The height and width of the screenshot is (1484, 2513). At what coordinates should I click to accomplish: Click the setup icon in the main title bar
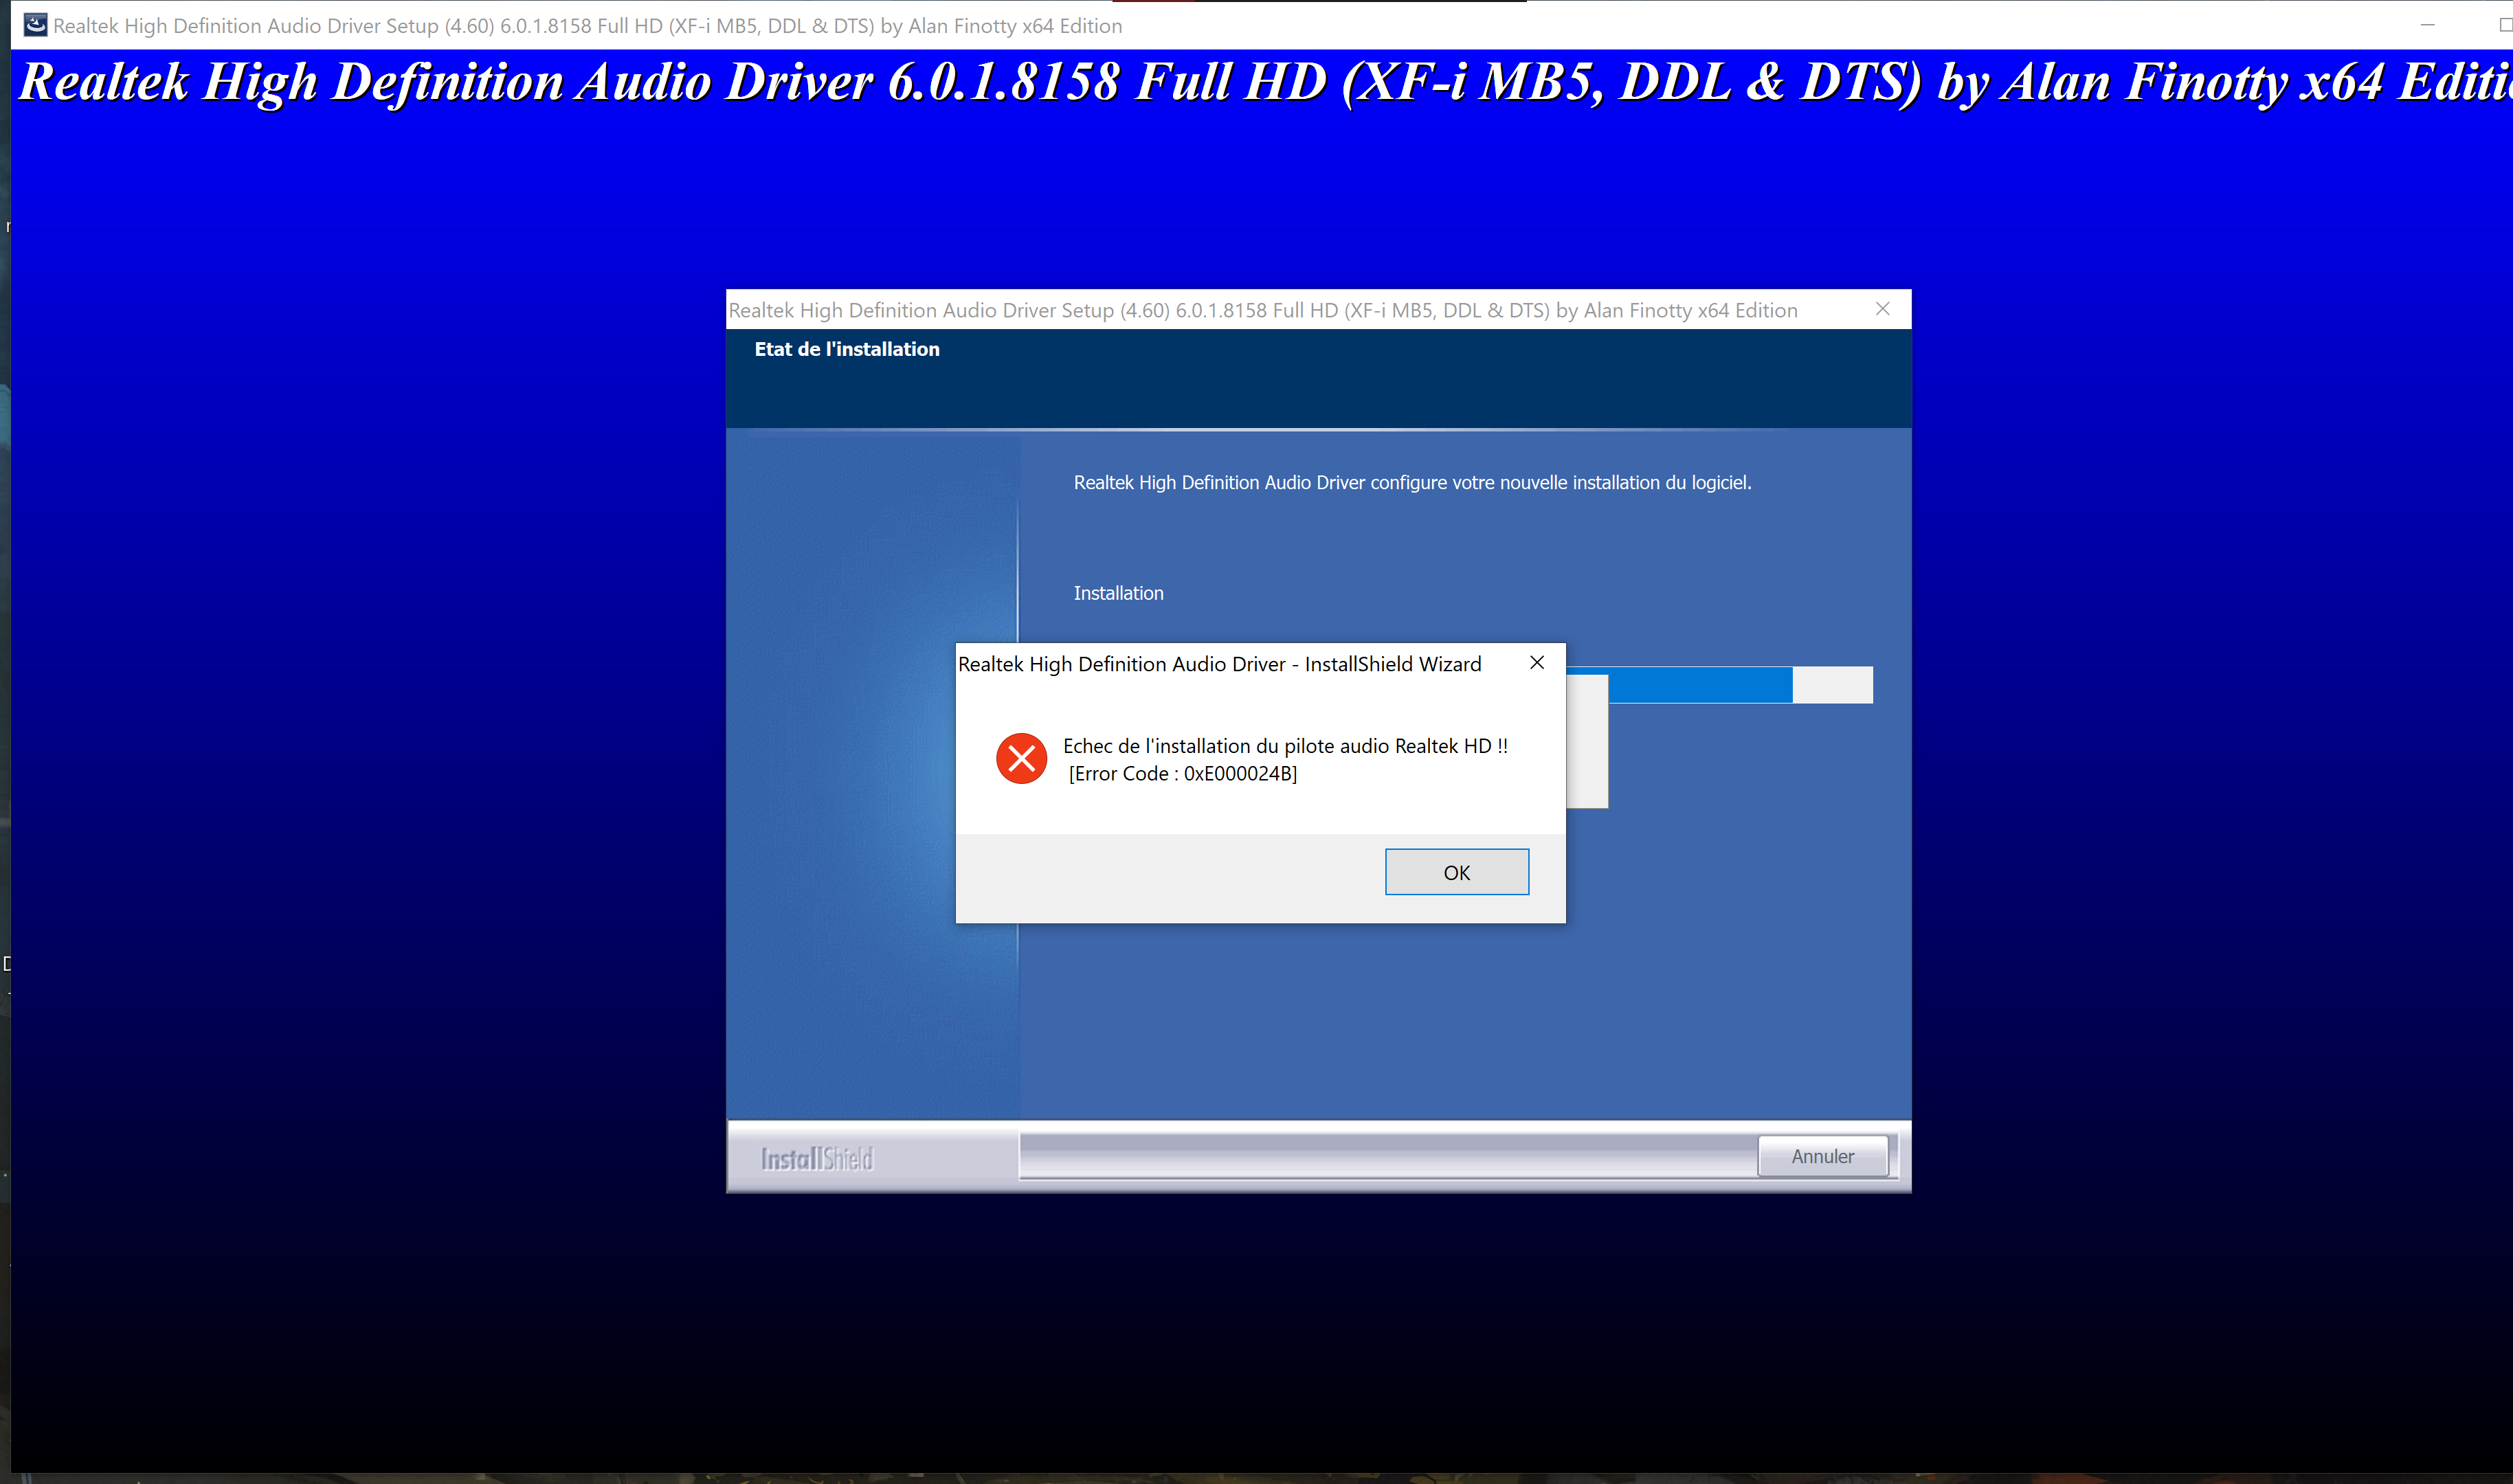click(x=35, y=25)
